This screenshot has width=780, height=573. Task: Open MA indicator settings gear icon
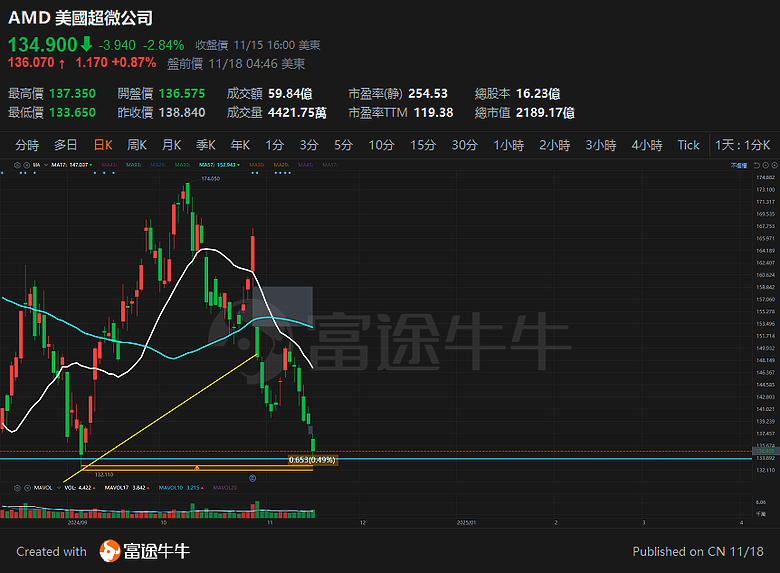[17, 165]
